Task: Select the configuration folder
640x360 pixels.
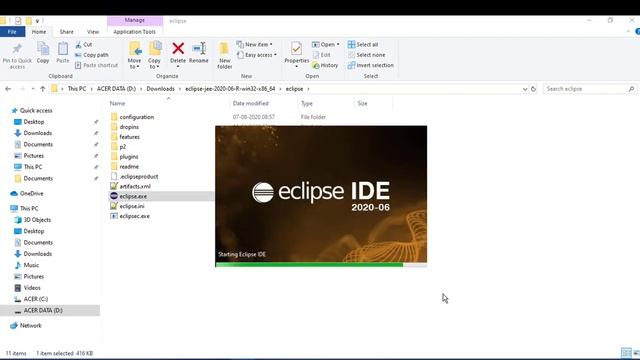Action: tap(136, 117)
